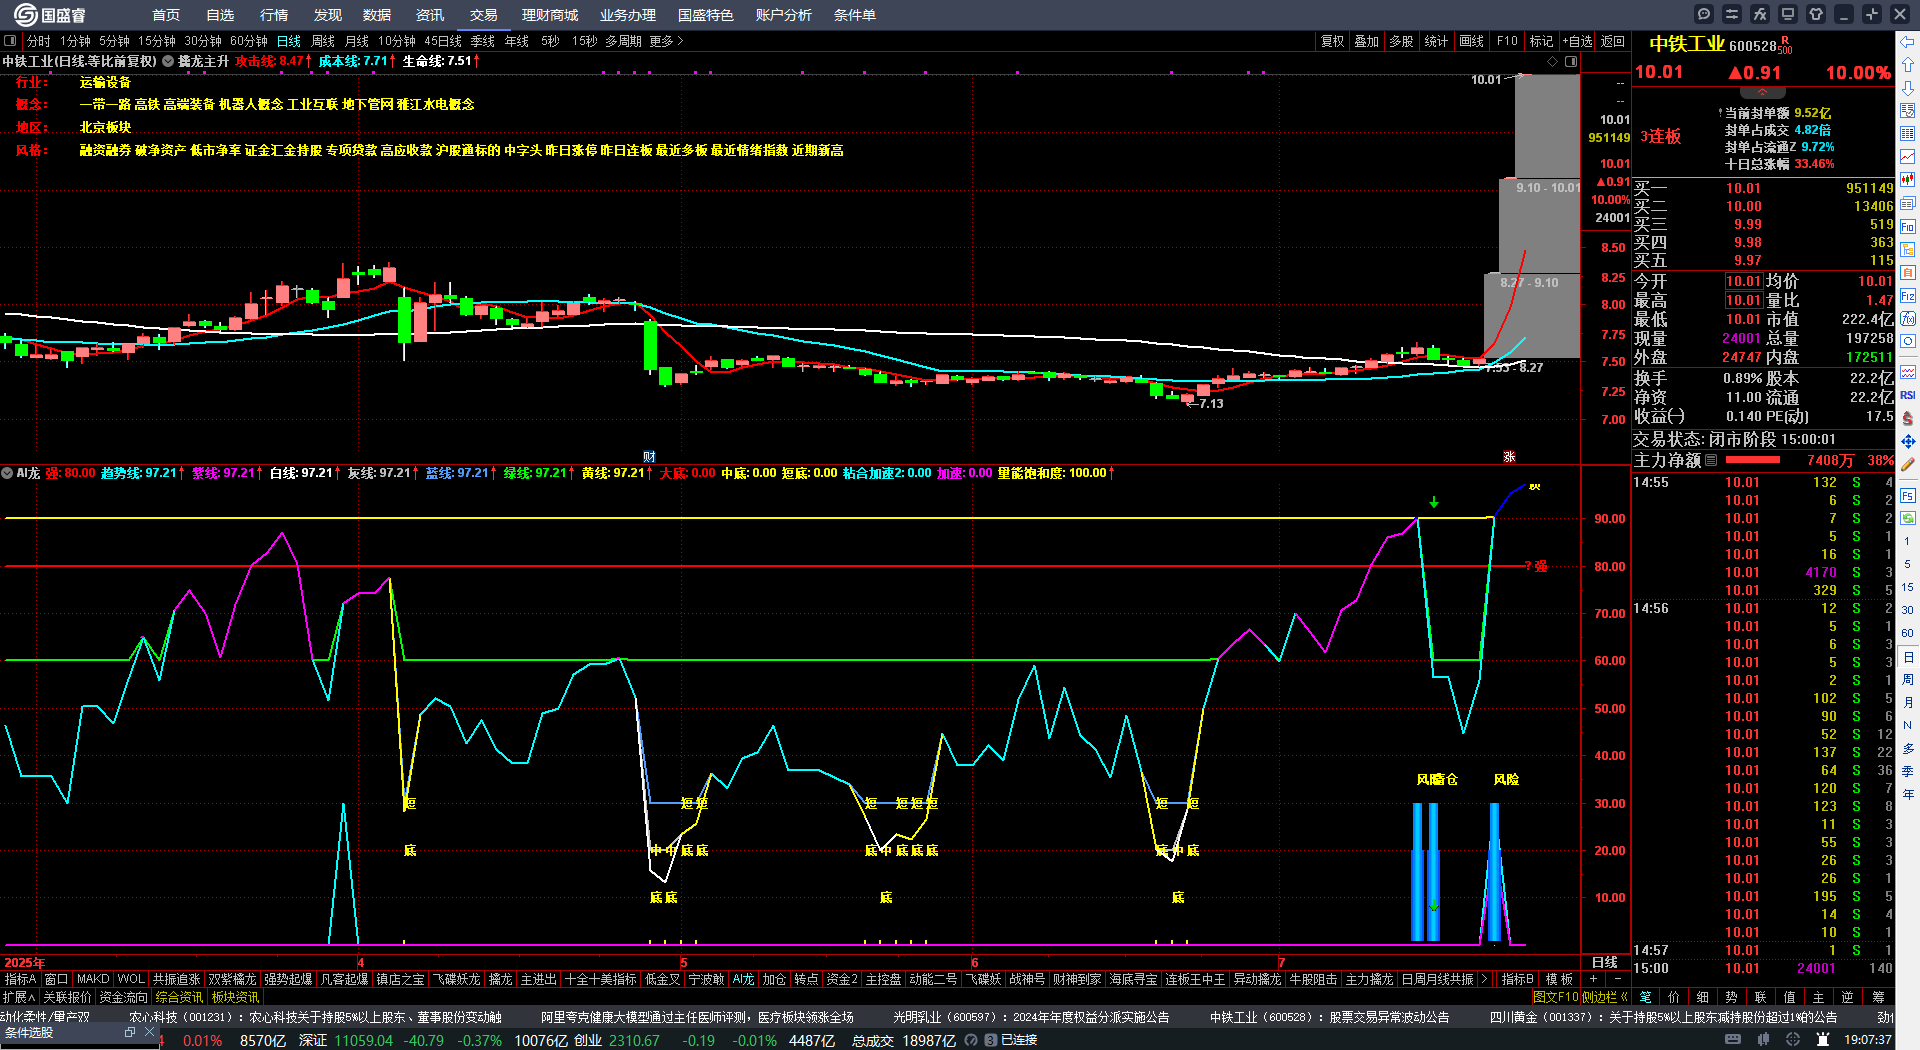Image resolution: width=1920 pixels, height=1050 pixels.
Task: Open the 指标B indicator group dropdown
Action: (x=1518, y=979)
